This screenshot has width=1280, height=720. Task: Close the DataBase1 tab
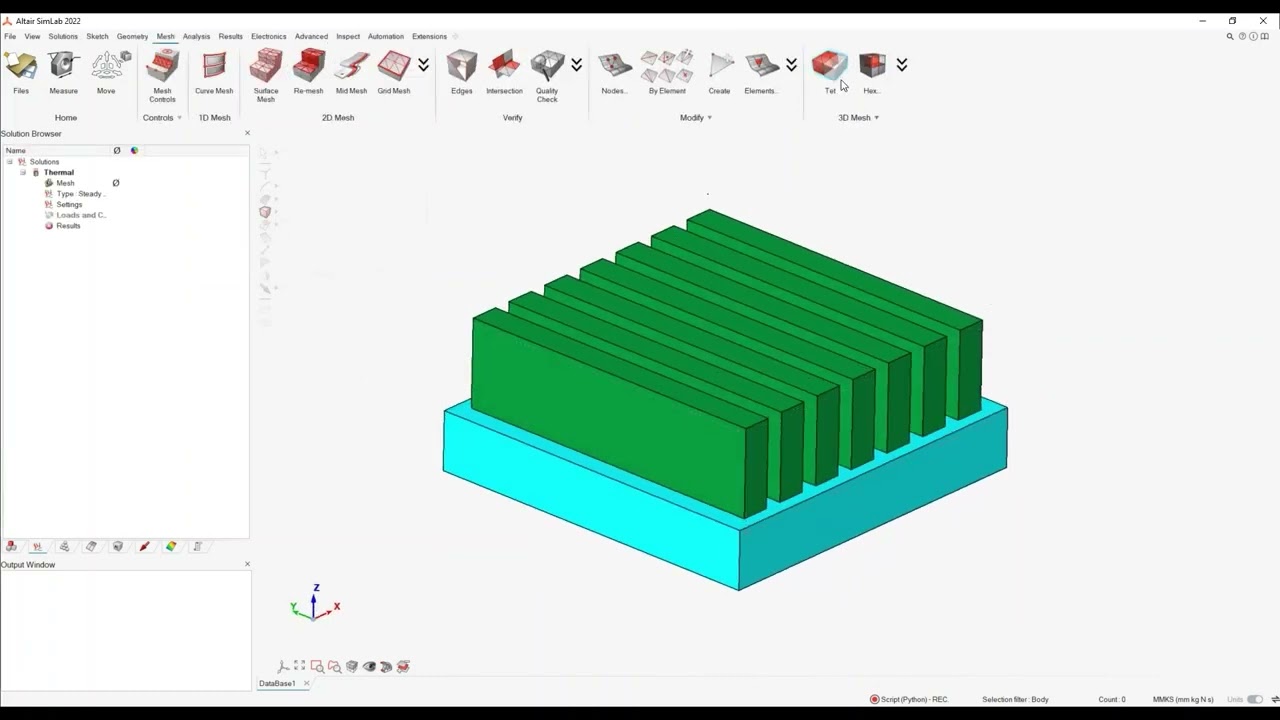pyautogui.click(x=307, y=684)
